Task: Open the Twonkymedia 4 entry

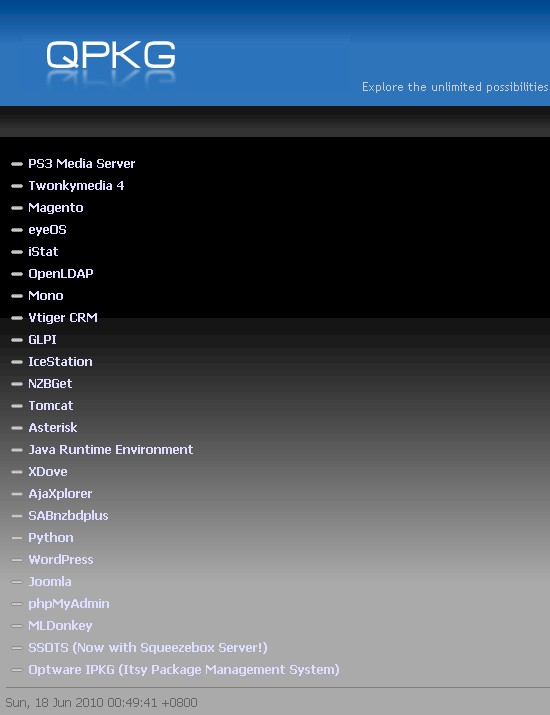Action: pos(76,186)
